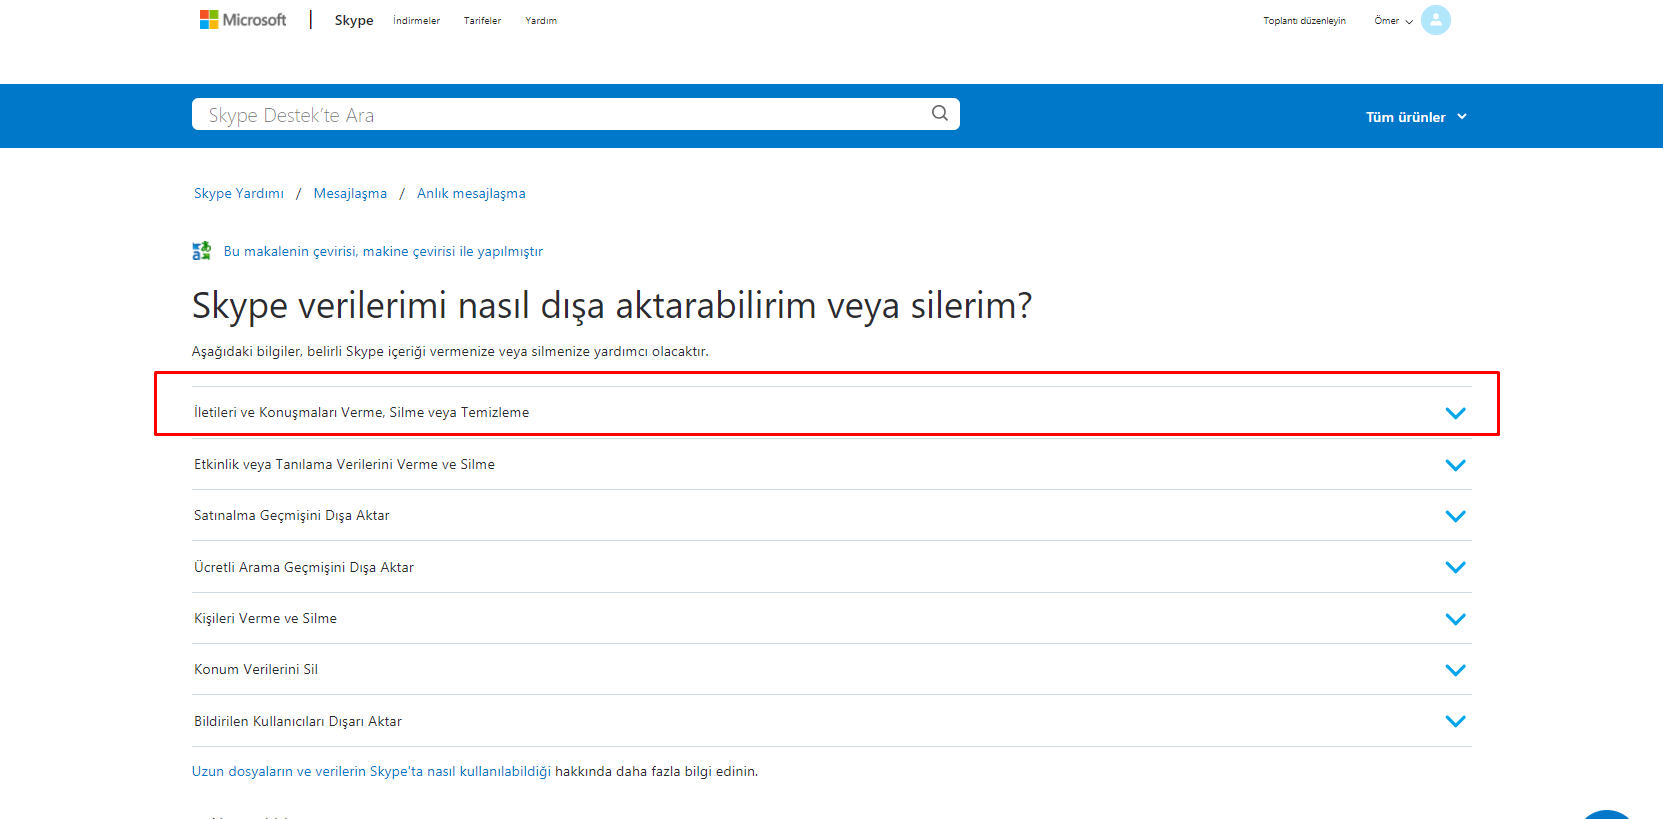Click the Microsoft logo
Viewport: 1663px width, 819px height.
[243, 20]
